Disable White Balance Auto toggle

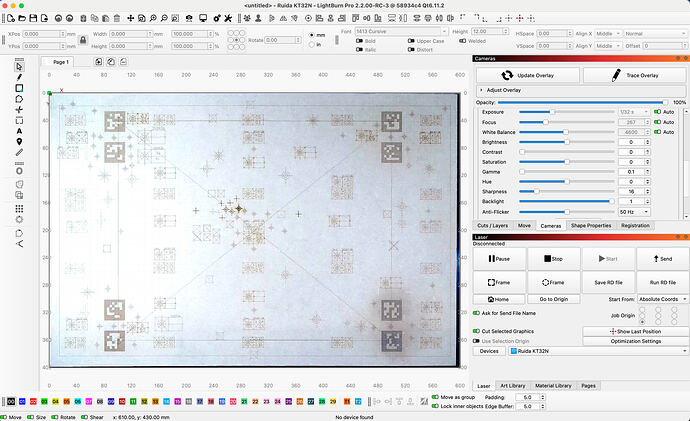(x=657, y=132)
